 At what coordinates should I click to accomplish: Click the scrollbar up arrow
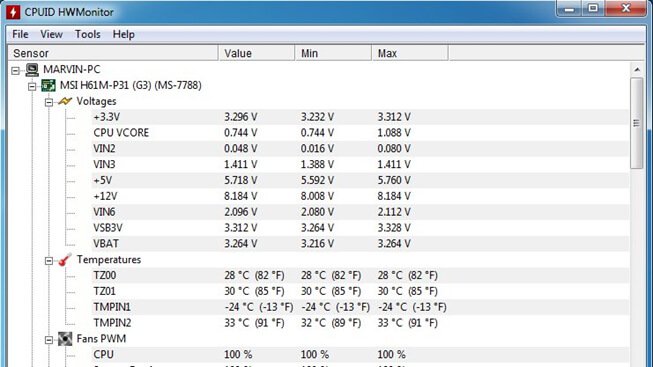(637, 70)
